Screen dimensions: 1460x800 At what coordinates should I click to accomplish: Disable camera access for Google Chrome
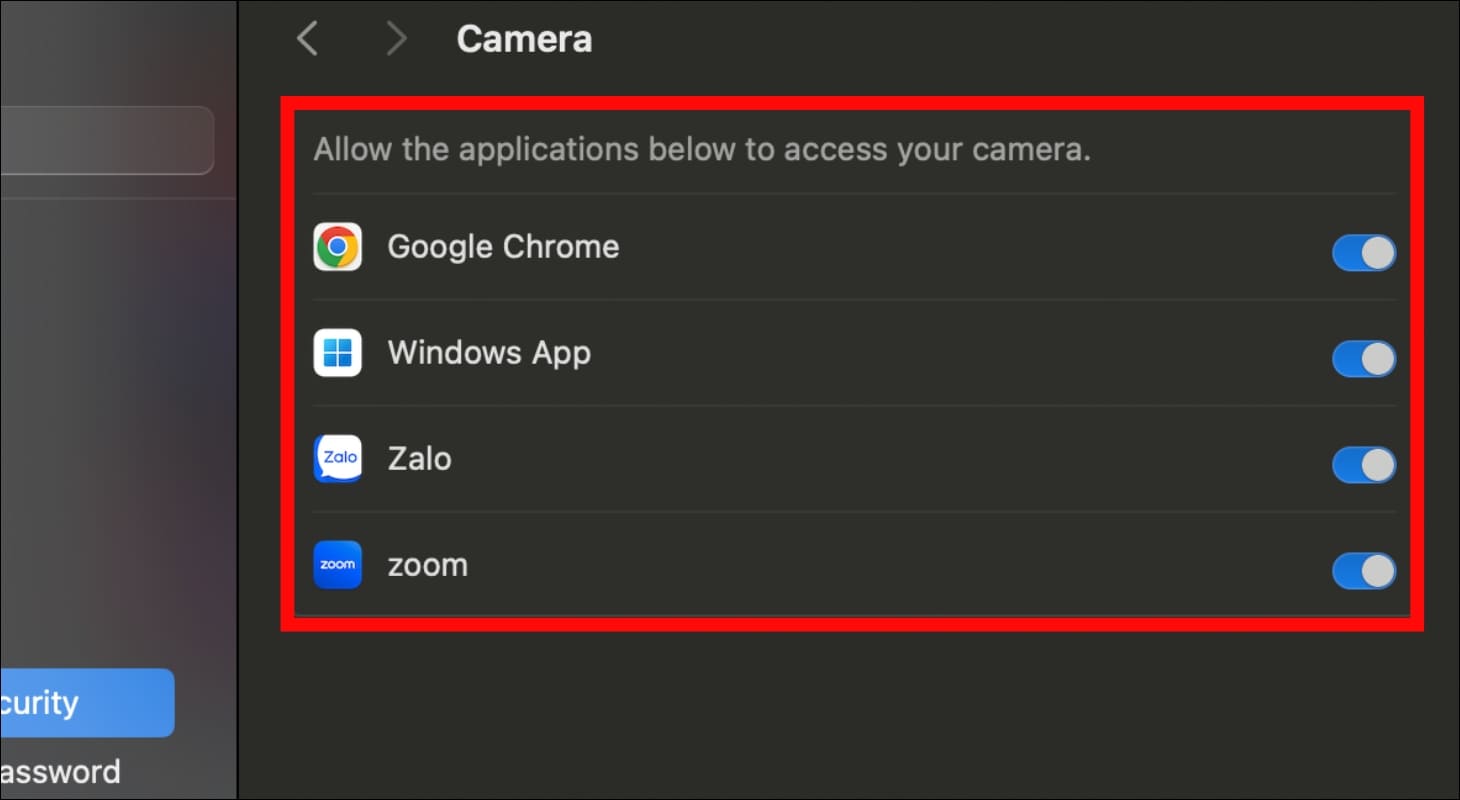1363,253
